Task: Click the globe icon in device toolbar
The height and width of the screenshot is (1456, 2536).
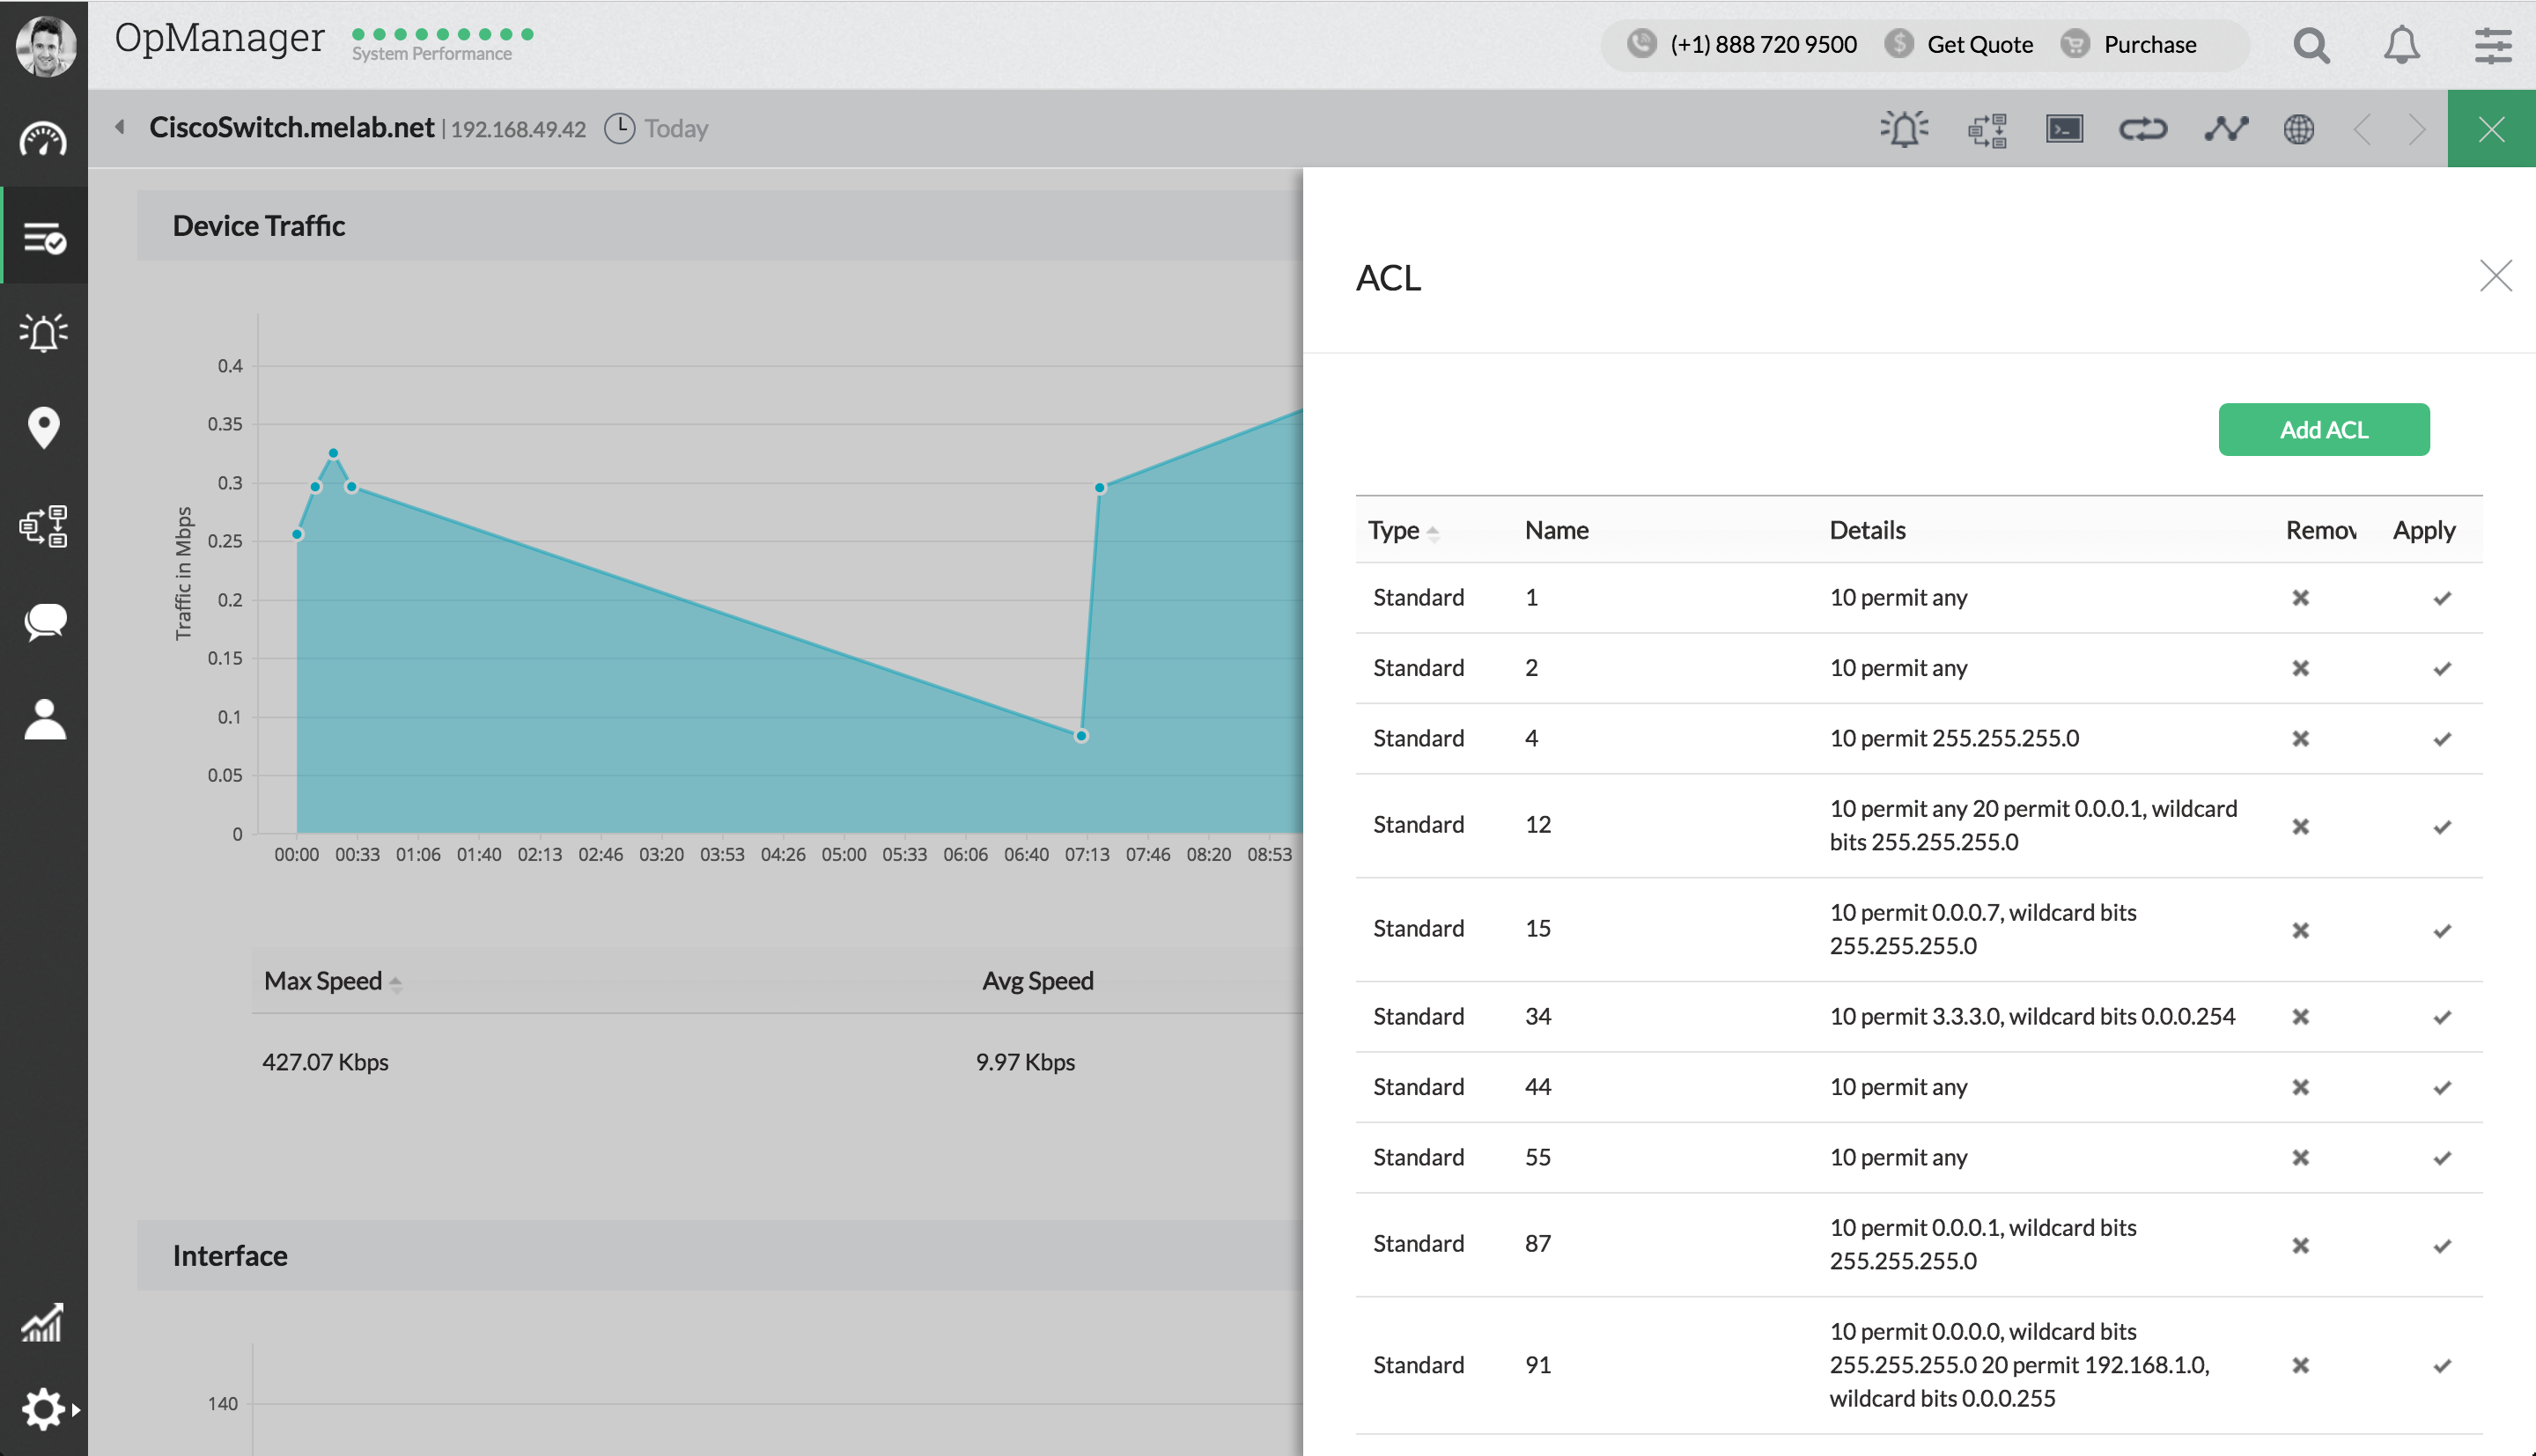Action: [2299, 129]
